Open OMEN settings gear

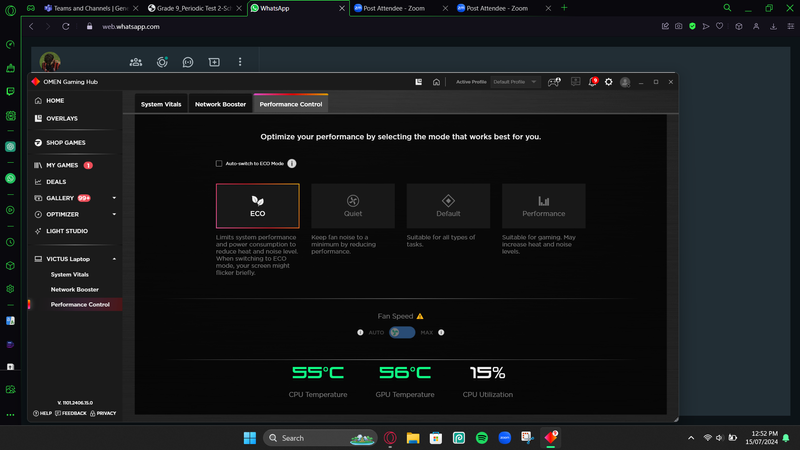point(609,82)
